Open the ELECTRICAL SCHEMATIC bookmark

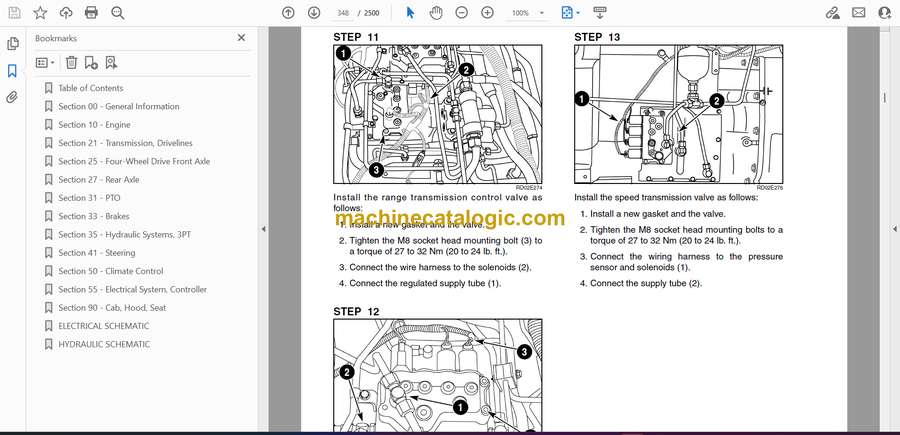(x=103, y=326)
